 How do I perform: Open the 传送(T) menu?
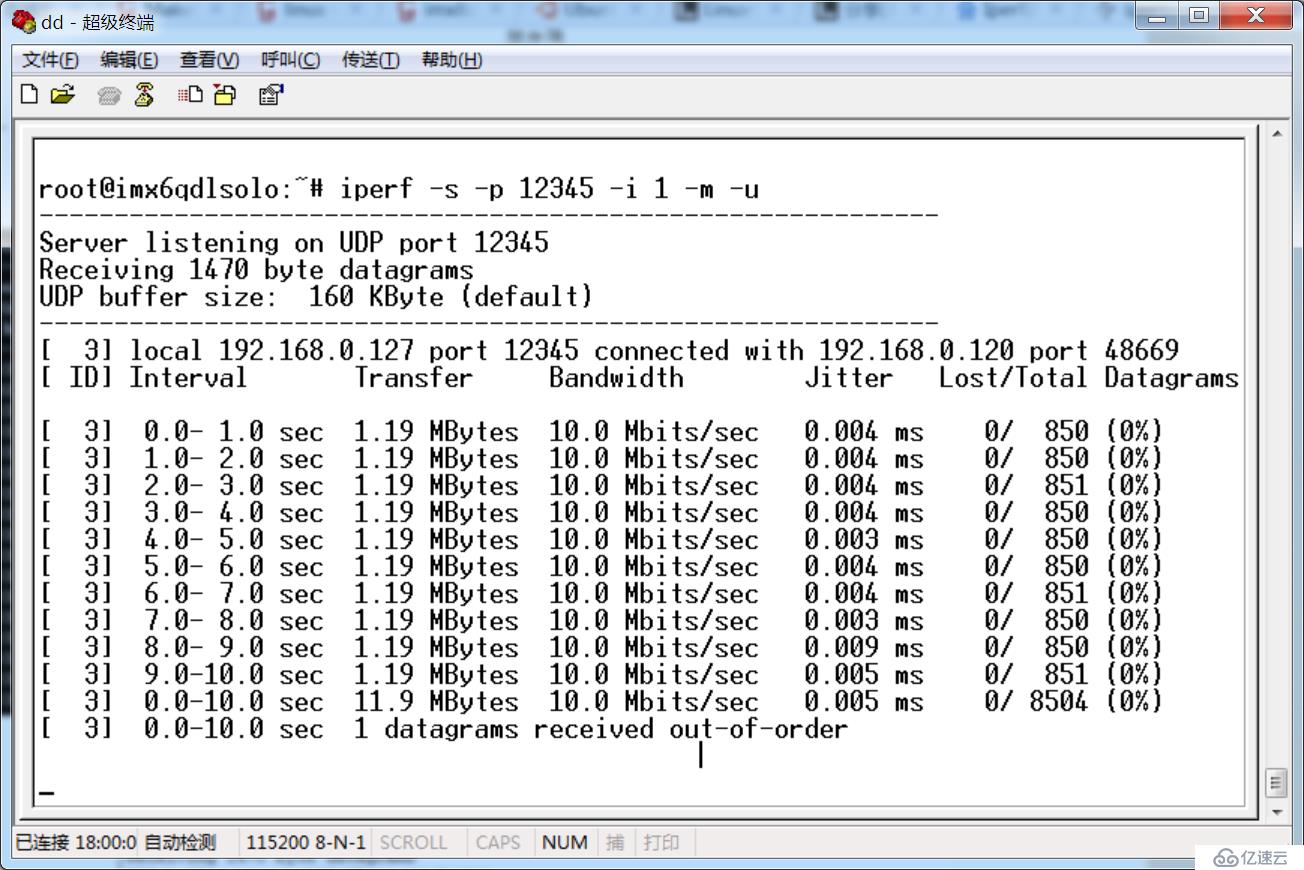coord(370,60)
